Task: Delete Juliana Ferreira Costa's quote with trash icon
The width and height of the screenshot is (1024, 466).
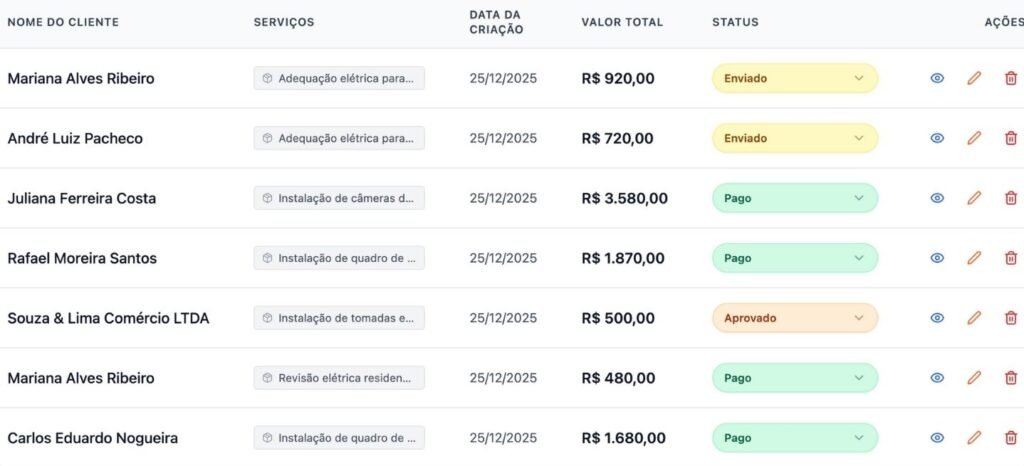Action: 1010,198
